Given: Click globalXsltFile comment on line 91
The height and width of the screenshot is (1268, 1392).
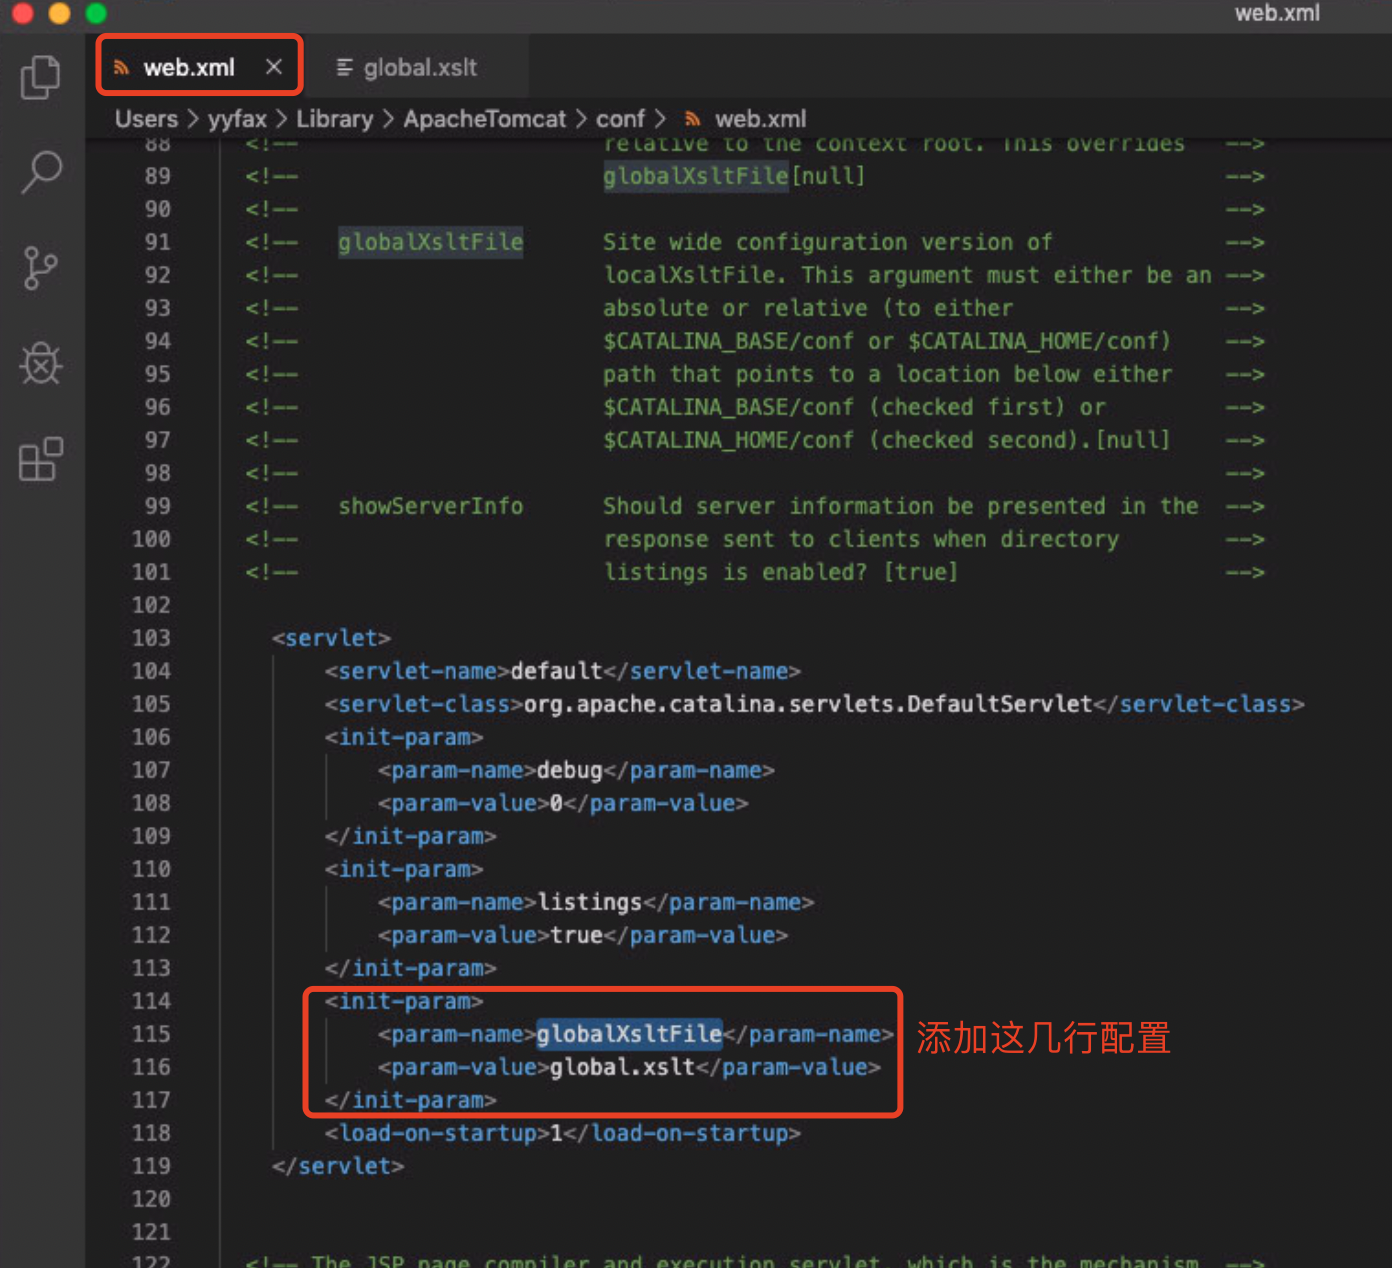Looking at the screenshot, I should 430,242.
